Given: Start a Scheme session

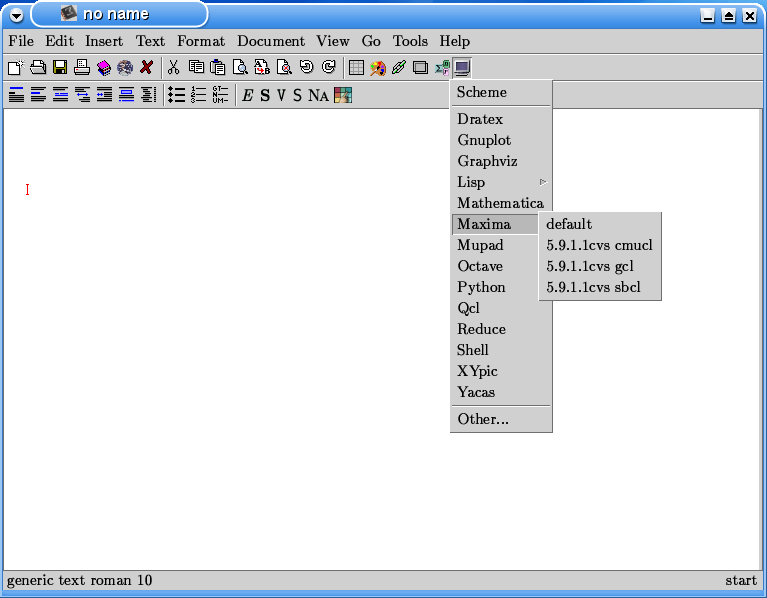Looking at the screenshot, I should click(x=501, y=92).
